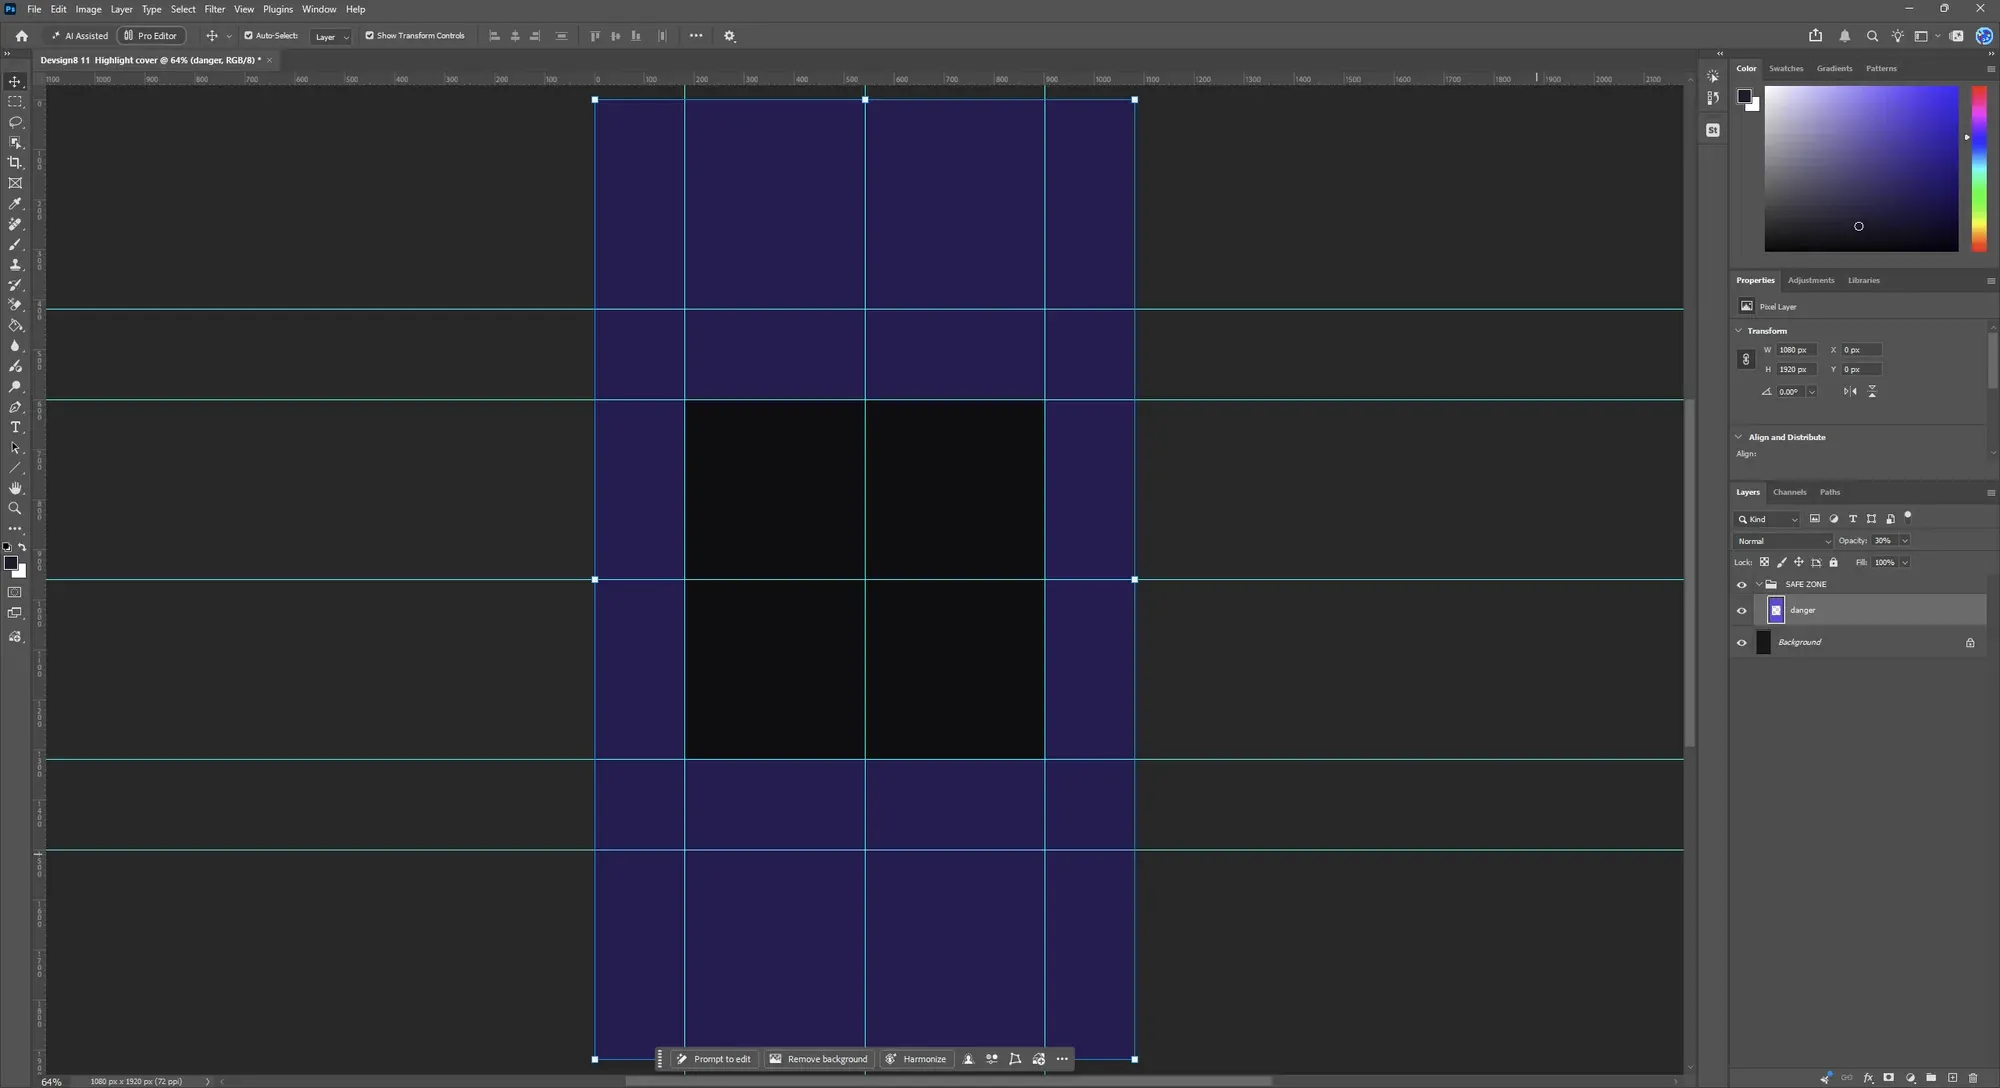
Task: Select the Line tool
Action: (x=15, y=468)
